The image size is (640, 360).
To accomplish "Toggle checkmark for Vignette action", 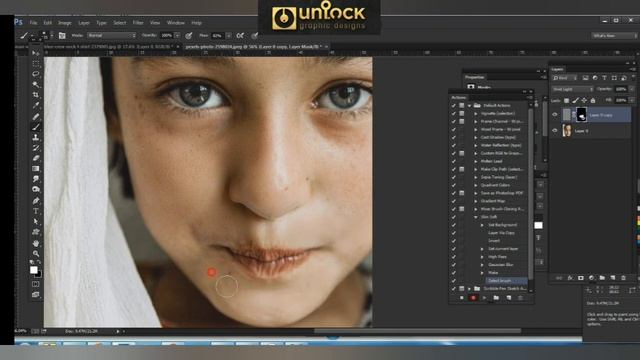I will point(453,113).
